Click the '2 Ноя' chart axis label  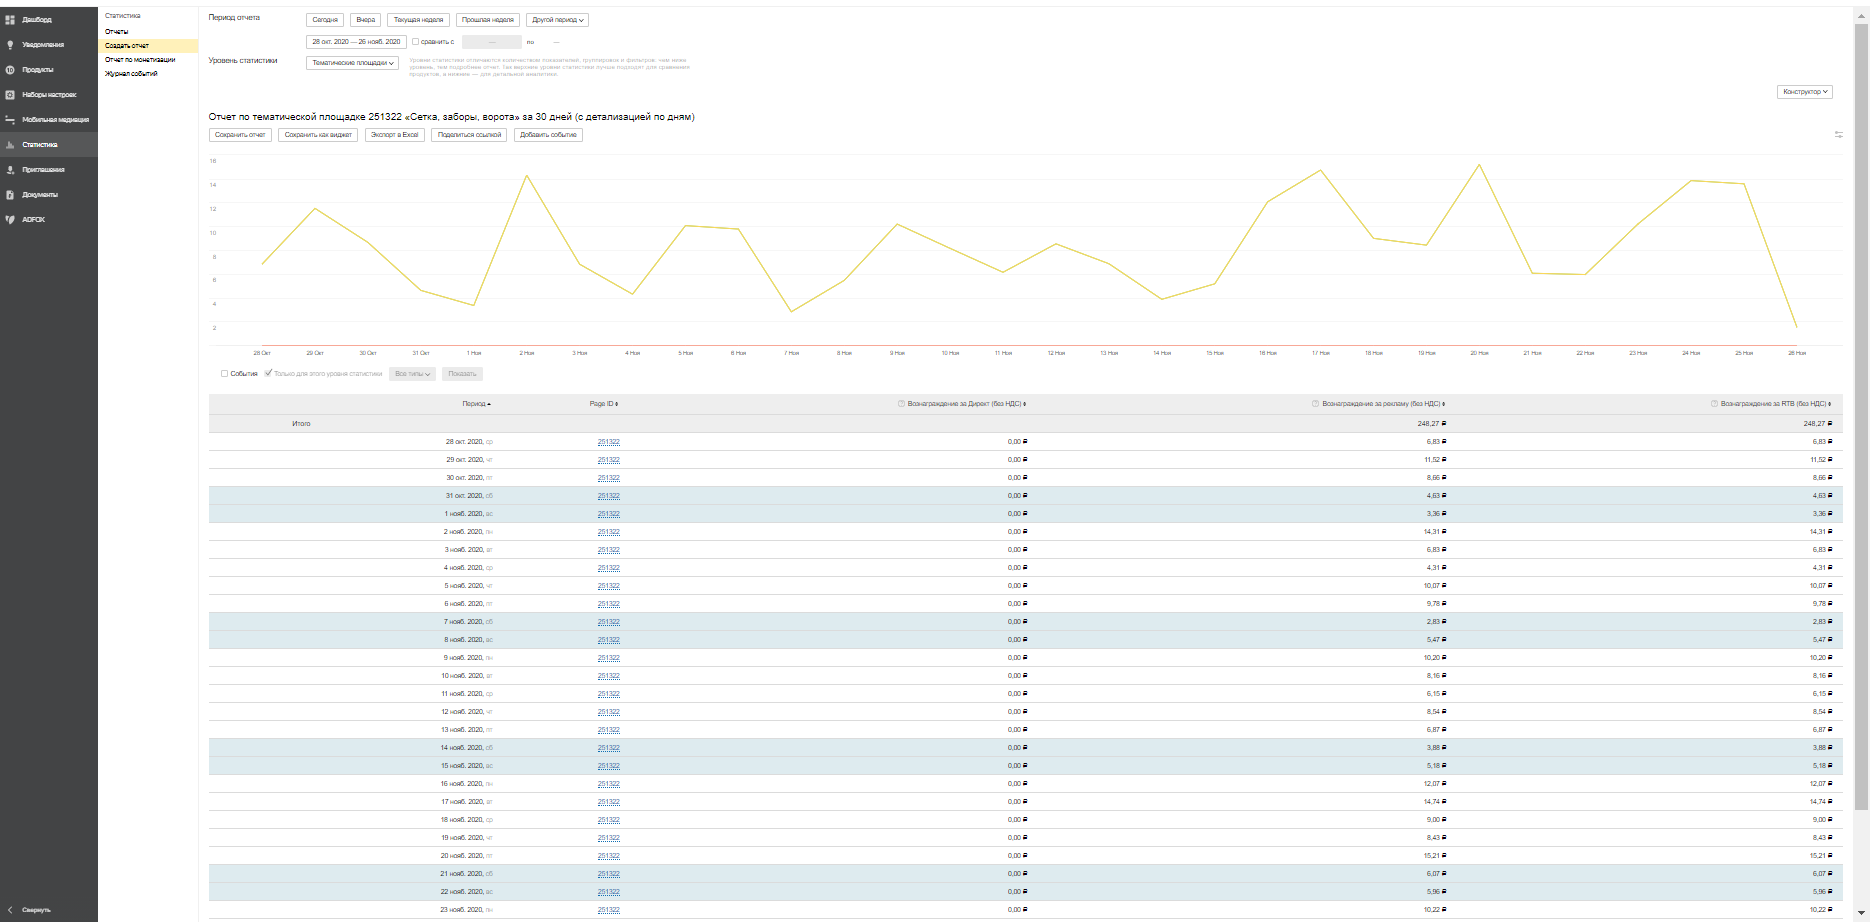click(527, 353)
